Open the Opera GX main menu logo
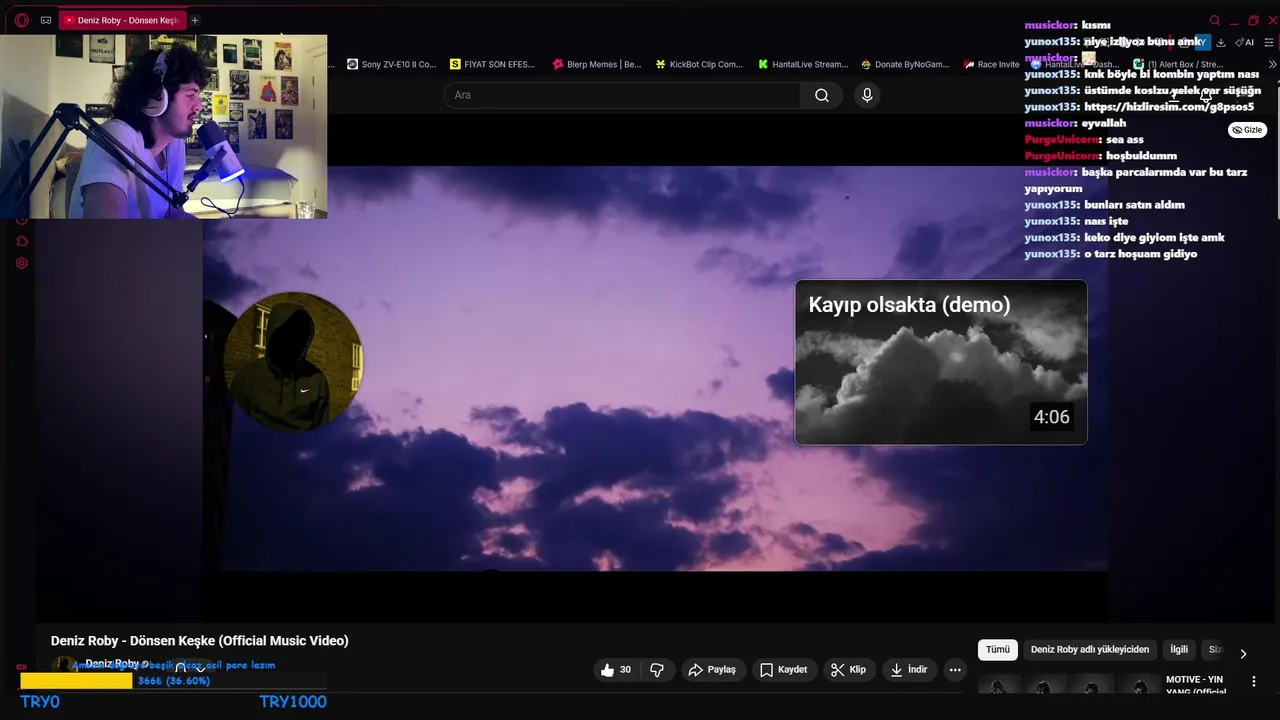Viewport: 1280px width, 720px height. (21, 20)
